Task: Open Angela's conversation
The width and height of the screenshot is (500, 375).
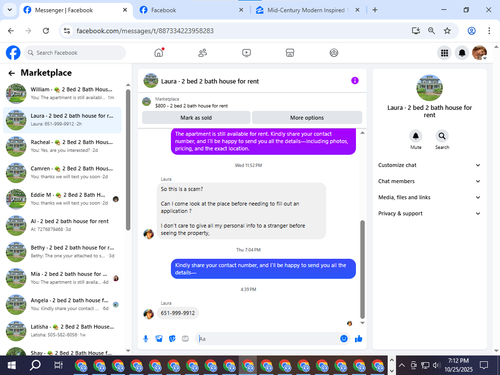Action: click(62, 304)
